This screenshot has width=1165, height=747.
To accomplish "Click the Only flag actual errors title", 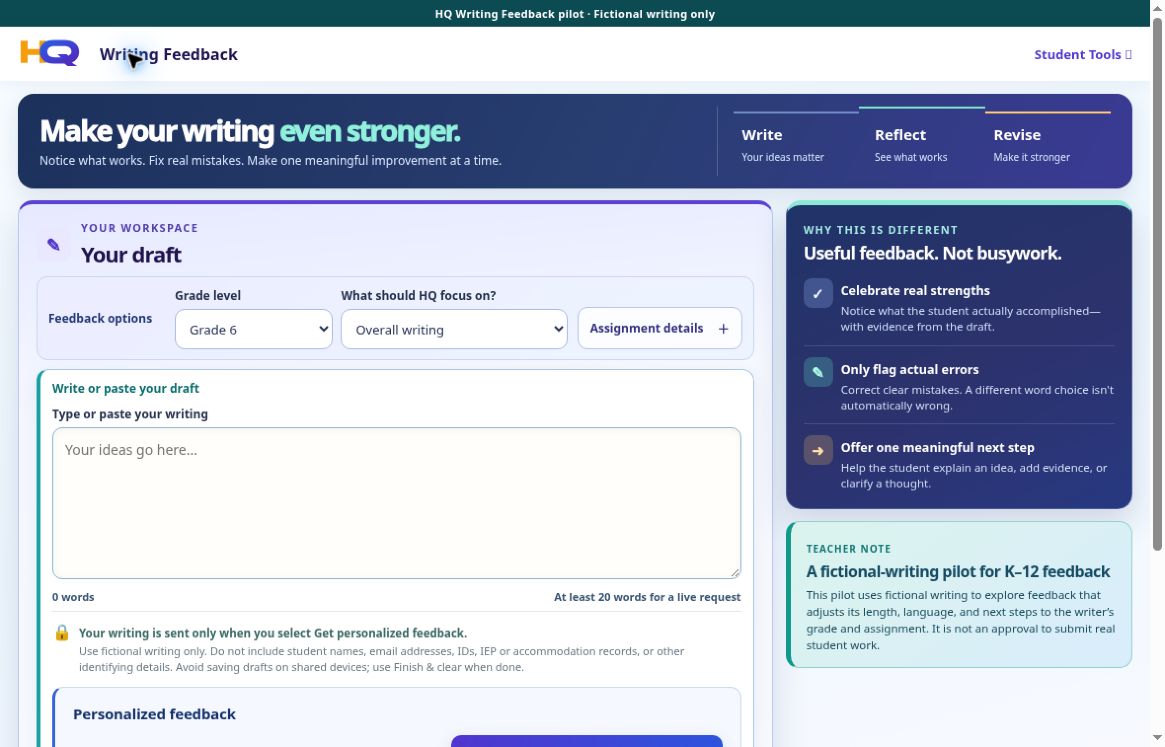I will (x=909, y=369).
